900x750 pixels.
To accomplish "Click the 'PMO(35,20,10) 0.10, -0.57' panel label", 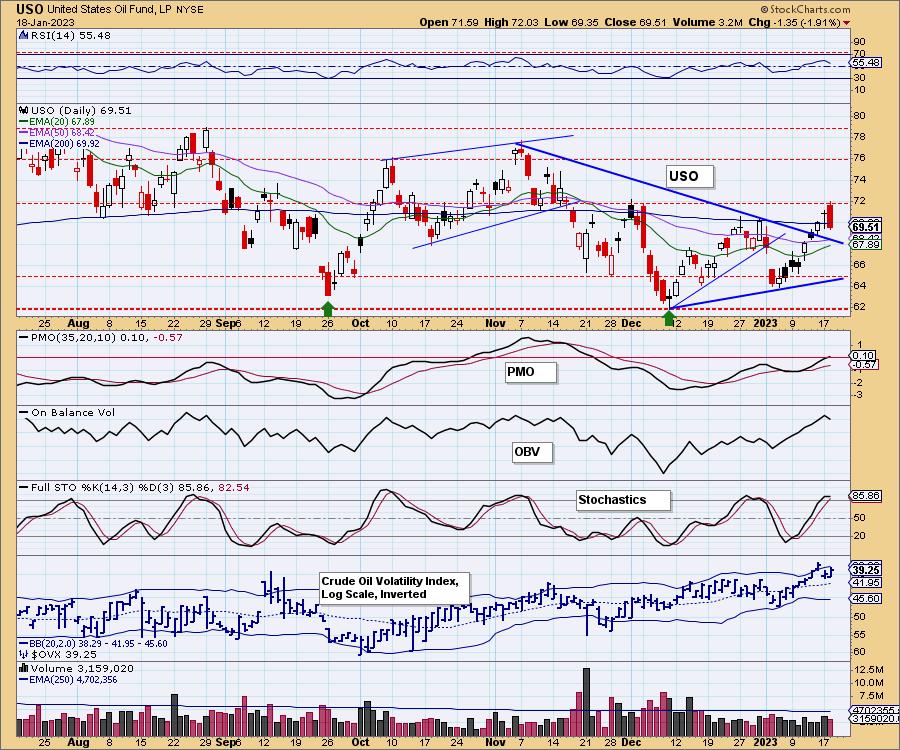I will coord(100,337).
